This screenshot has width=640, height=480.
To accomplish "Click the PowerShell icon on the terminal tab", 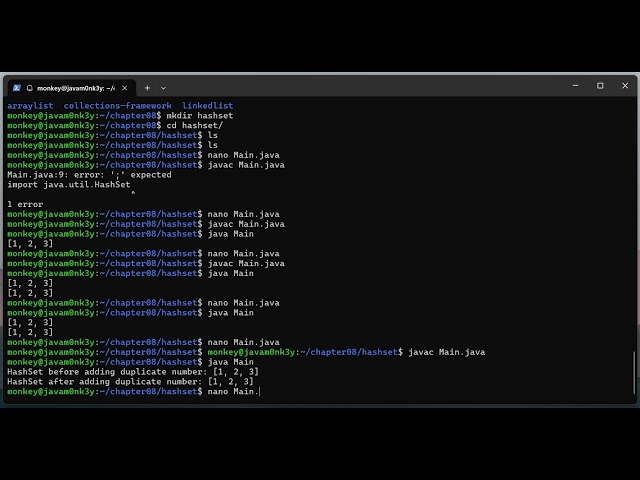I will 17,88.
